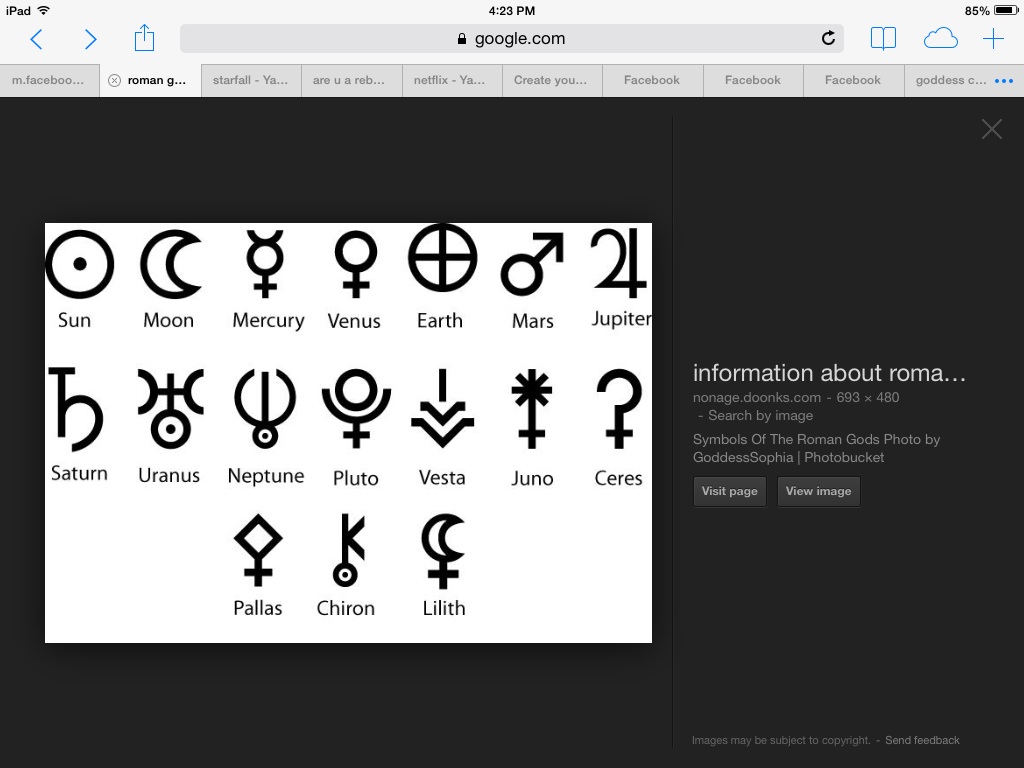The width and height of the screenshot is (1024, 768).
Task: Tap the Pluto symbol
Action: point(356,409)
